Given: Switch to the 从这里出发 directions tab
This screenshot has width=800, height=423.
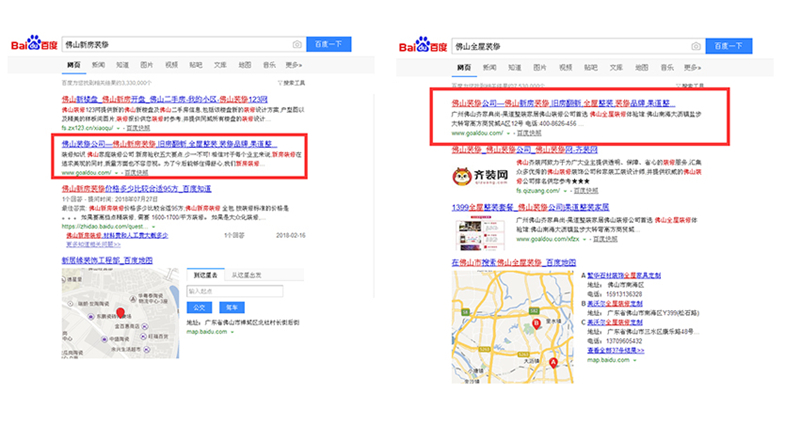Looking at the screenshot, I should click(246, 275).
